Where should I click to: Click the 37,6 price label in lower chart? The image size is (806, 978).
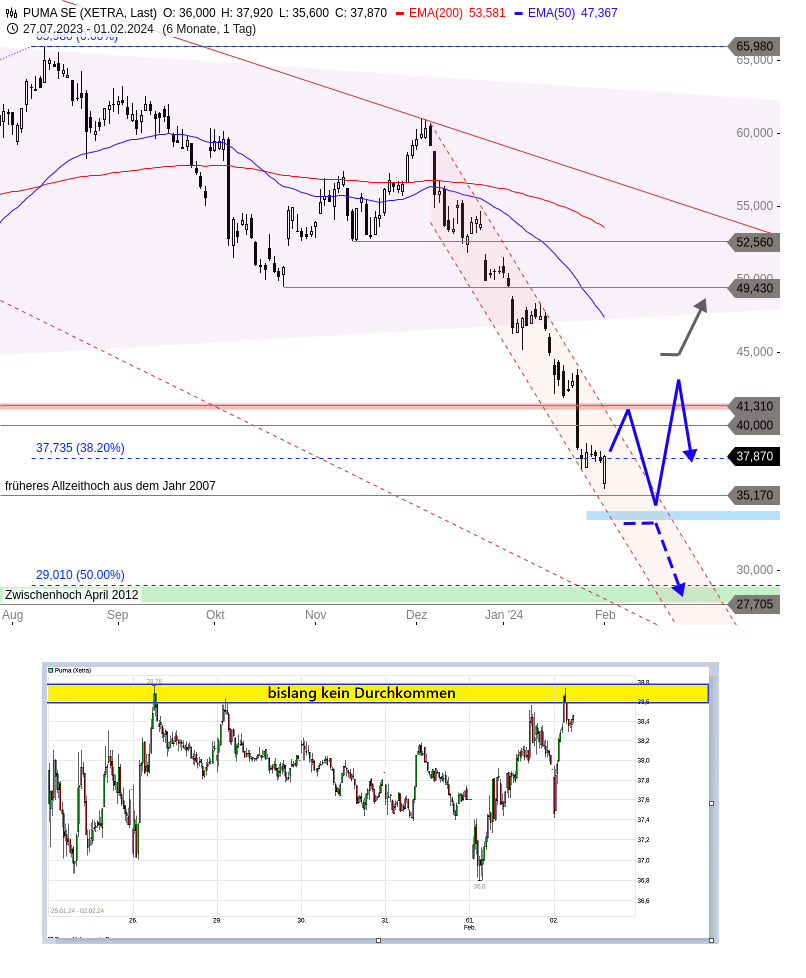tap(643, 800)
